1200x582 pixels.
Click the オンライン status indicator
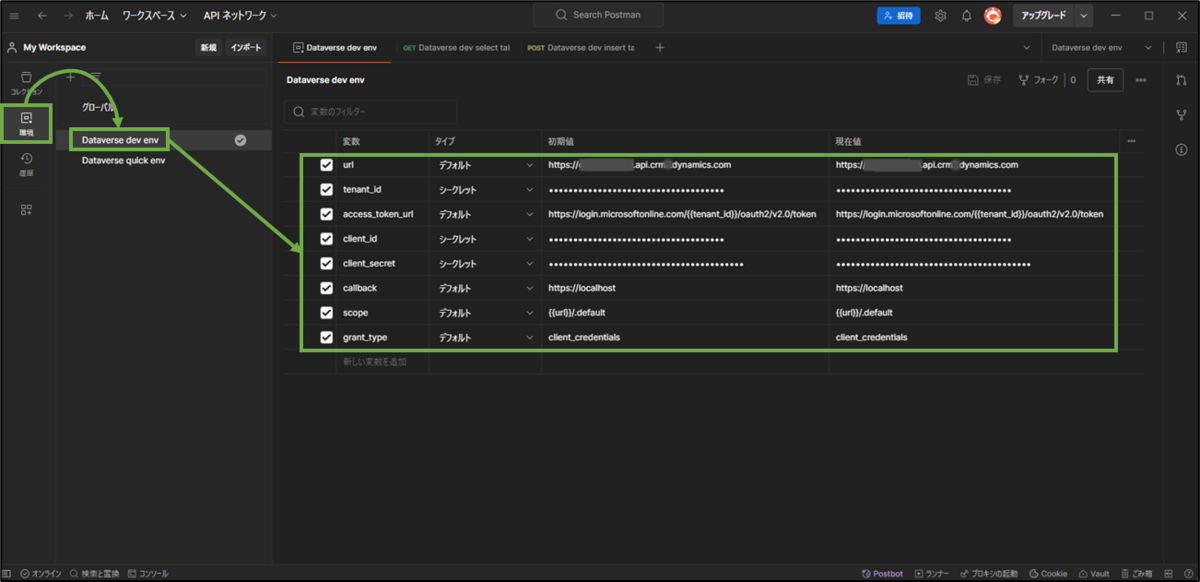41,574
